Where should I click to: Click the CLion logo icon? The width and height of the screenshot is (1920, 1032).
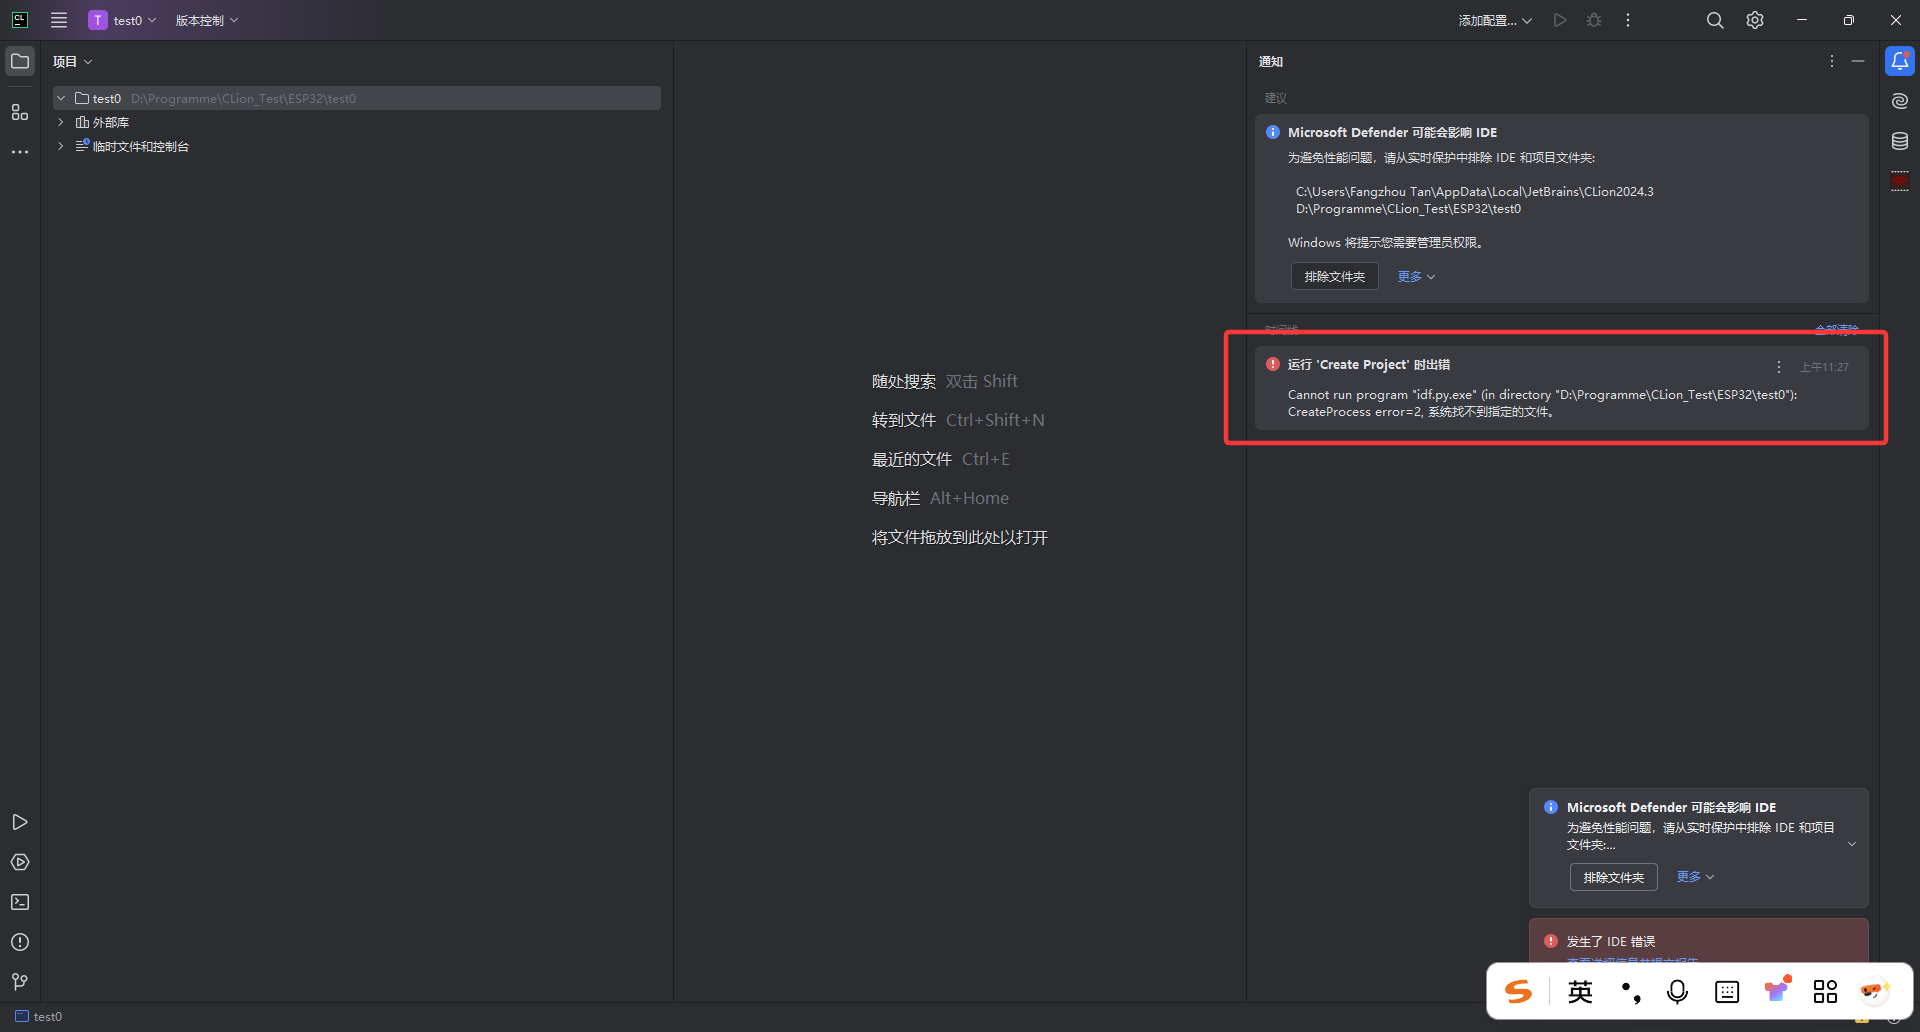[20, 20]
